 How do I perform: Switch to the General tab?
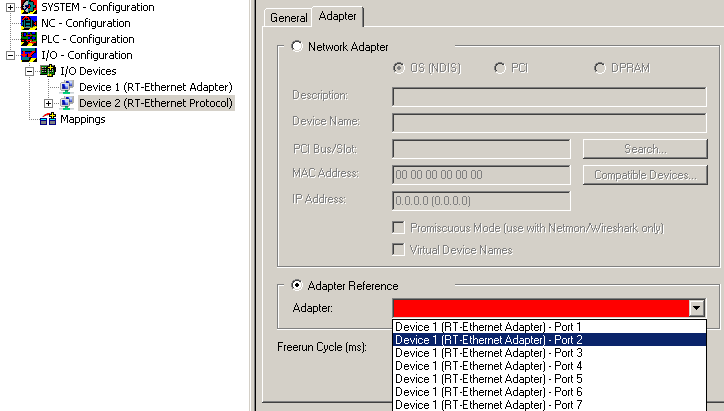click(x=289, y=18)
